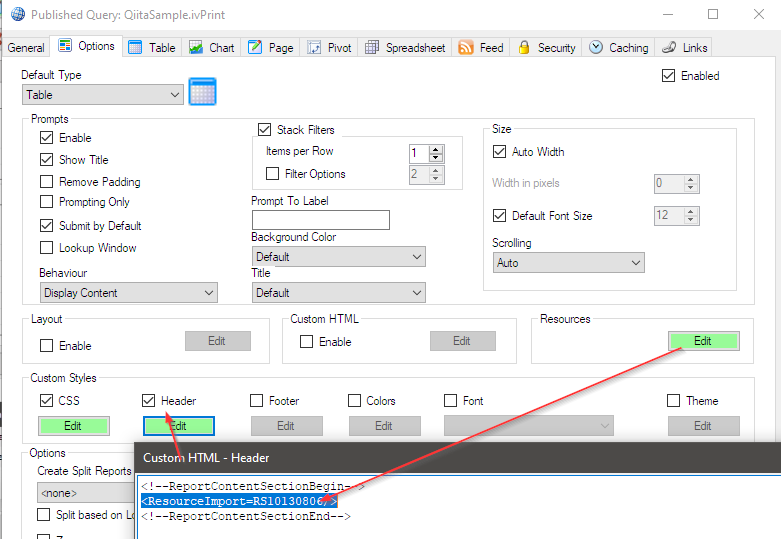Click the Options tab icon
This screenshot has height=539, width=781.
pos(65,46)
